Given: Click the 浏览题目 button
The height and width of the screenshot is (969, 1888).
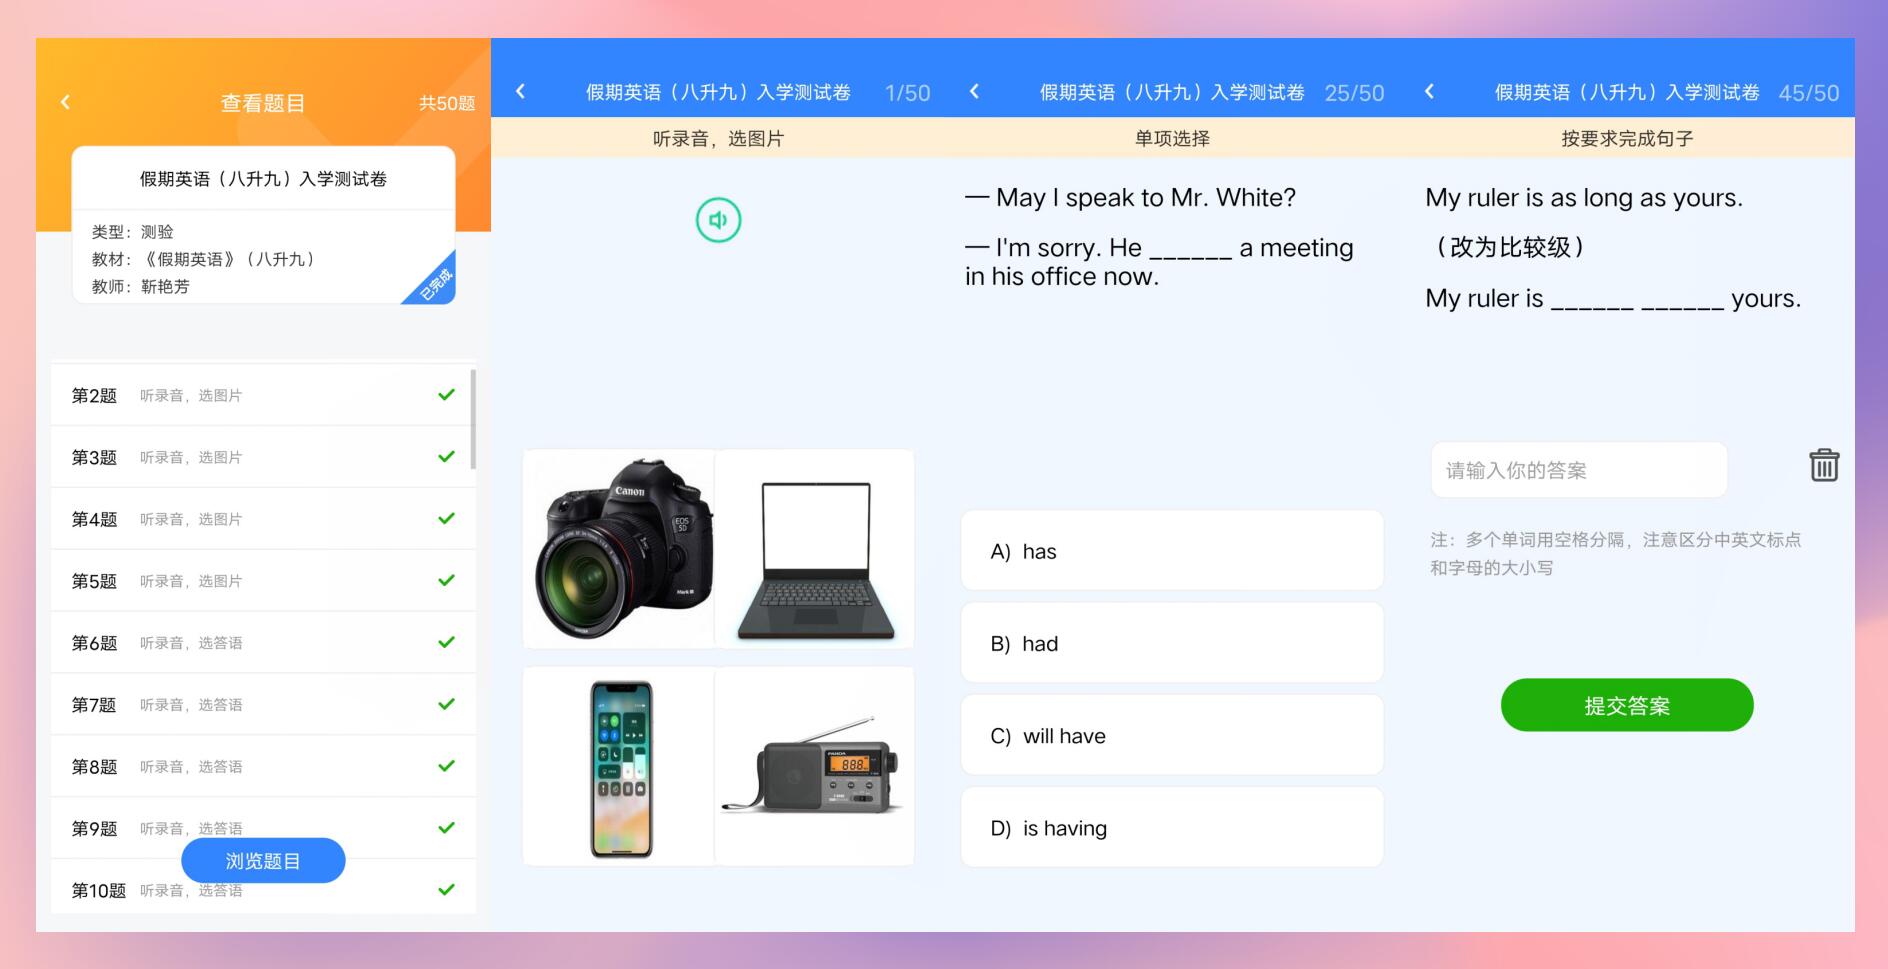Looking at the screenshot, I should (x=263, y=860).
